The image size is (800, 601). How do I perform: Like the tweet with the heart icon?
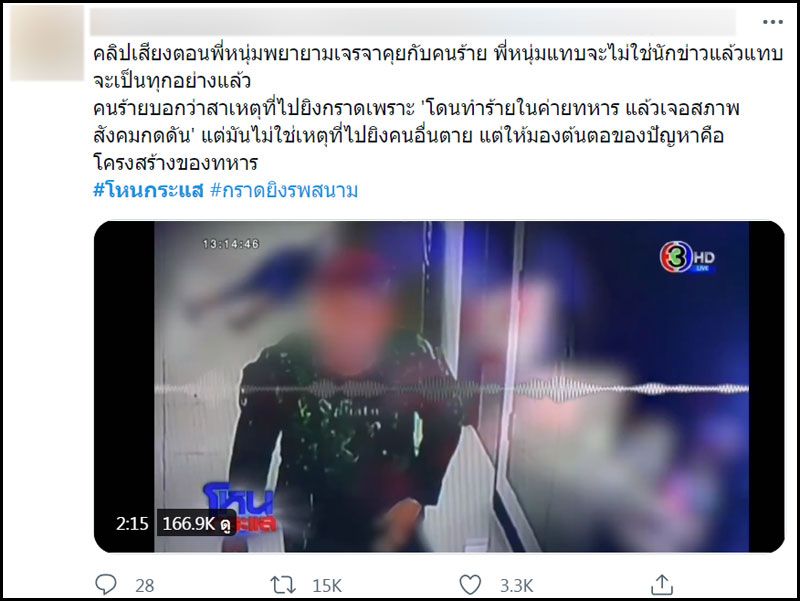point(470,585)
